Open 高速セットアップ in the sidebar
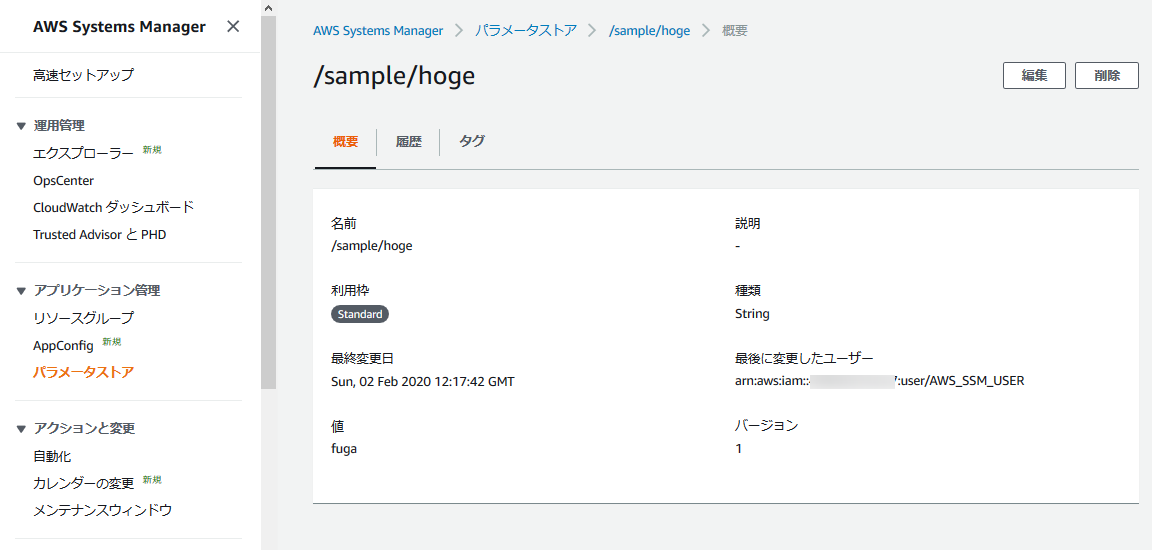Image resolution: width=1152 pixels, height=550 pixels. tap(84, 75)
